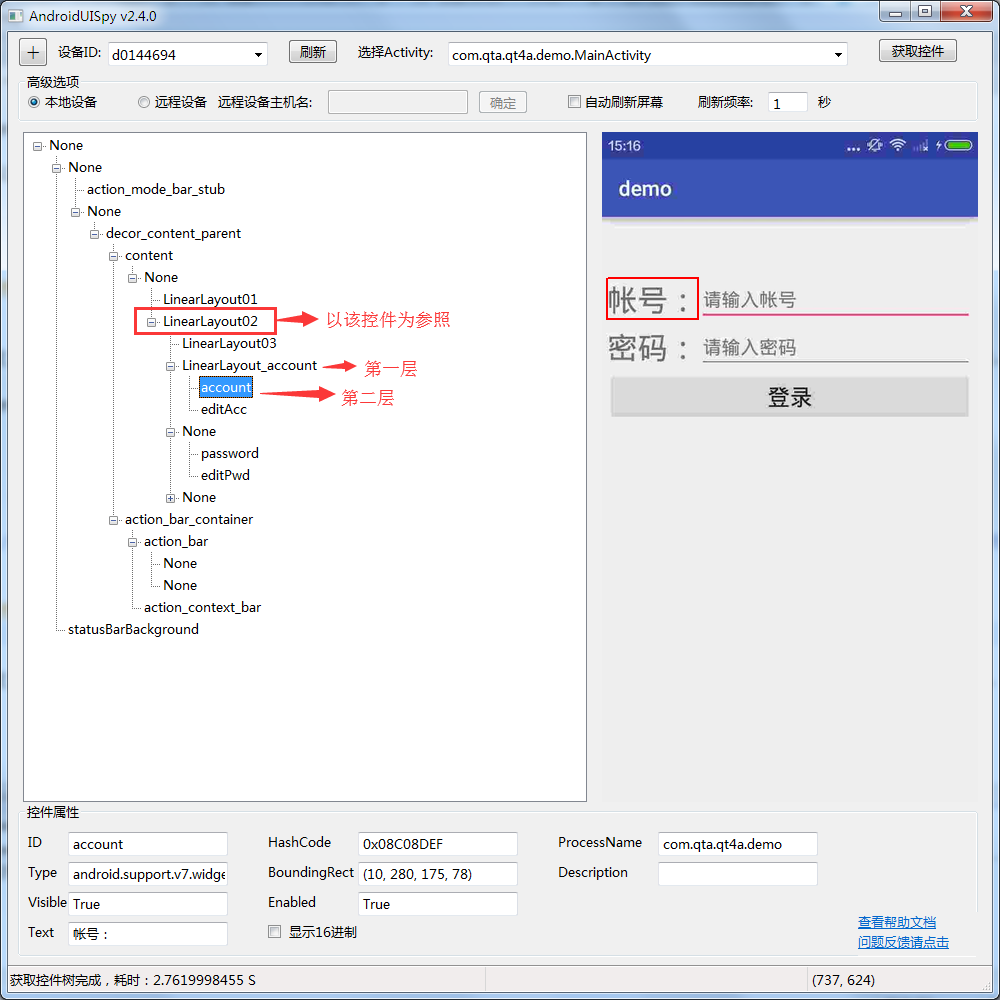Select the editPwd tree item
The height and width of the screenshot is (1000, 1000).
point(225,475)
